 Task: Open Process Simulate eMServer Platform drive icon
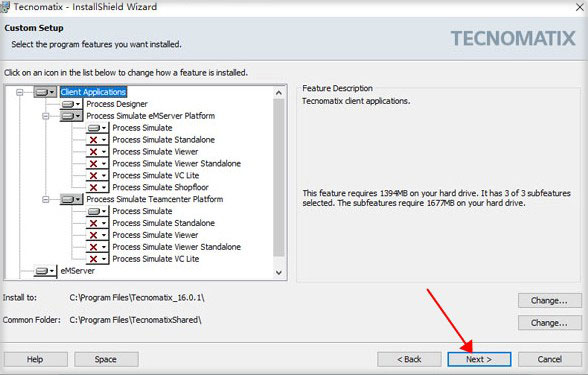click(x=71, y=116)
